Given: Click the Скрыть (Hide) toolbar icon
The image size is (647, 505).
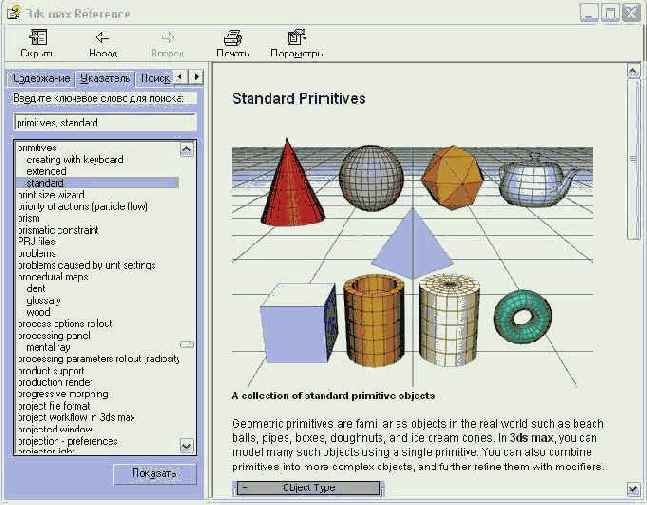Looking at the screenshot, I should (x=38, y=38).
